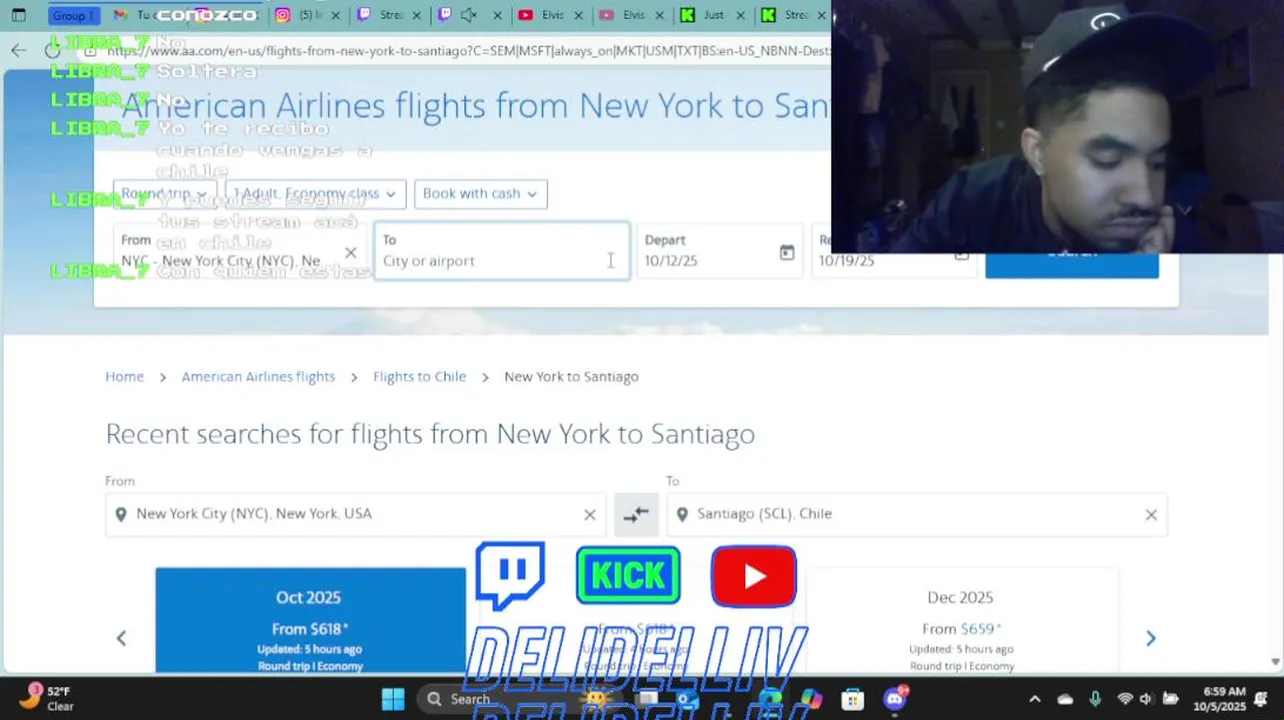Click the page scrollbar down arrow
Image resolution: width=1284 pixels, height=720 pixels.
pos(1275,662)
